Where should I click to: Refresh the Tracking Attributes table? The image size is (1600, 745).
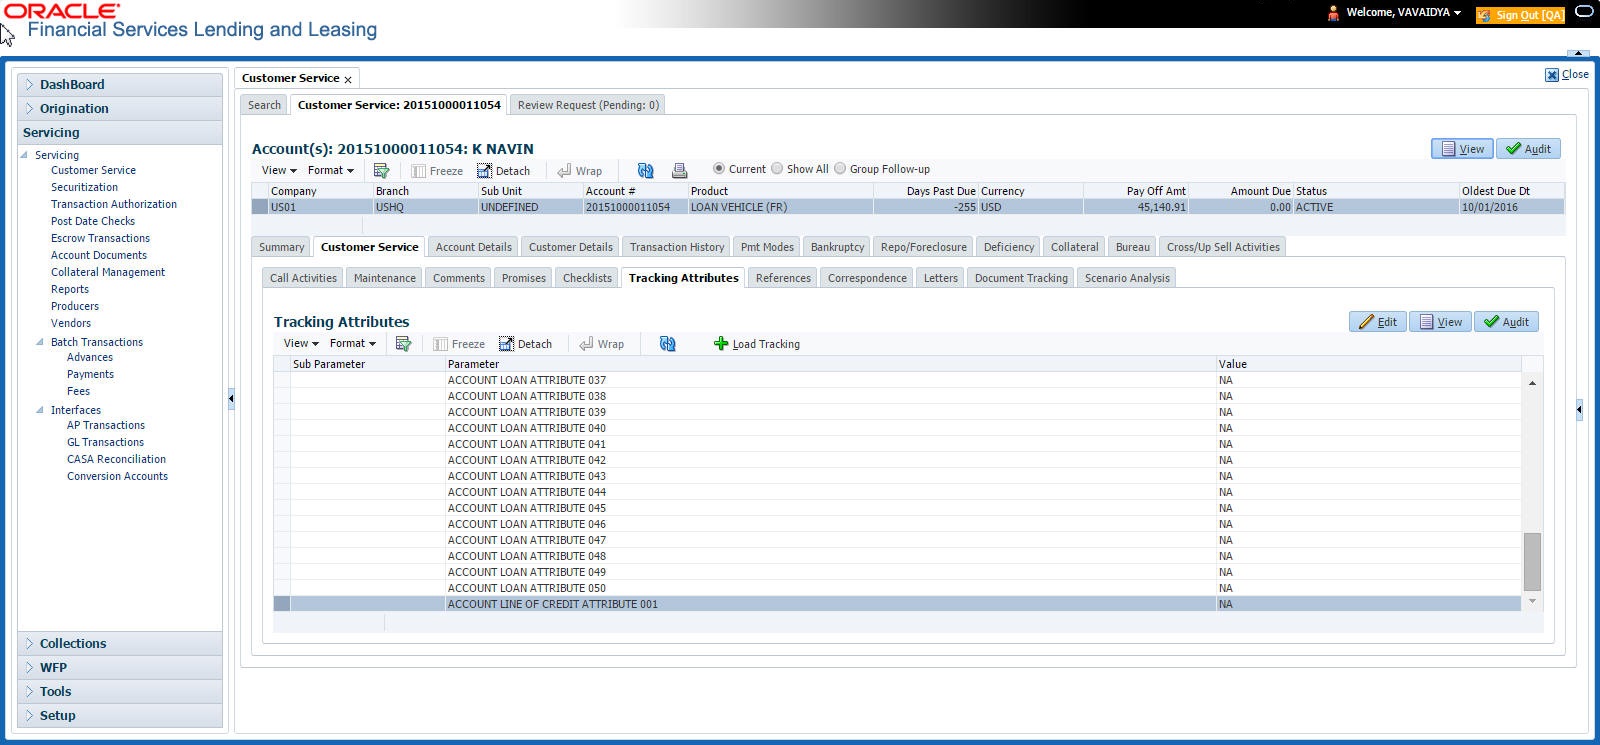coord(668,344)
